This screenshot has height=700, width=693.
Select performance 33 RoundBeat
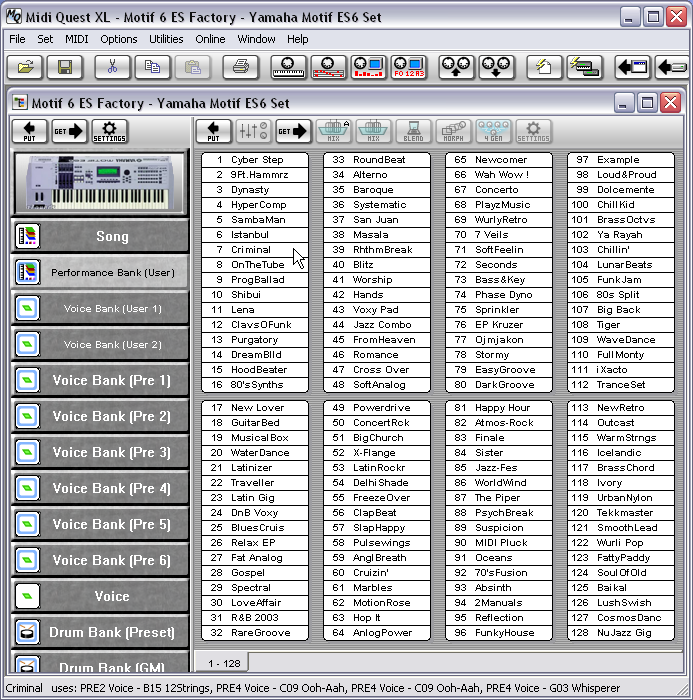[x=377, y=160]
